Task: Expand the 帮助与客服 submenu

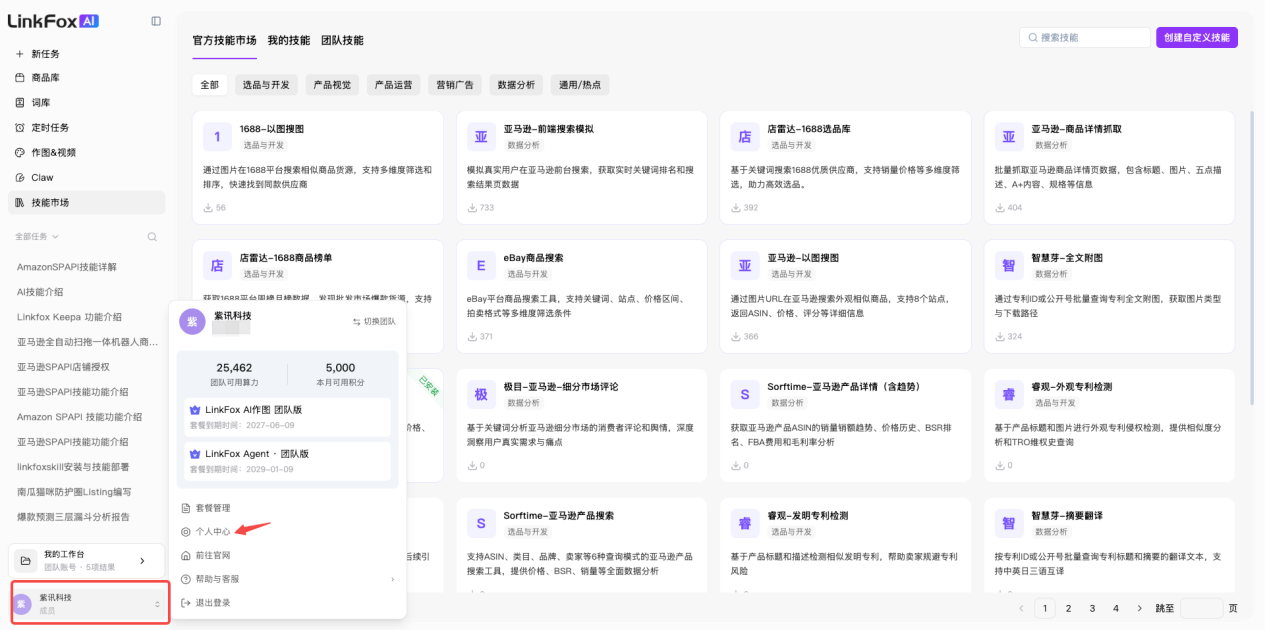Action: [288, 579]
